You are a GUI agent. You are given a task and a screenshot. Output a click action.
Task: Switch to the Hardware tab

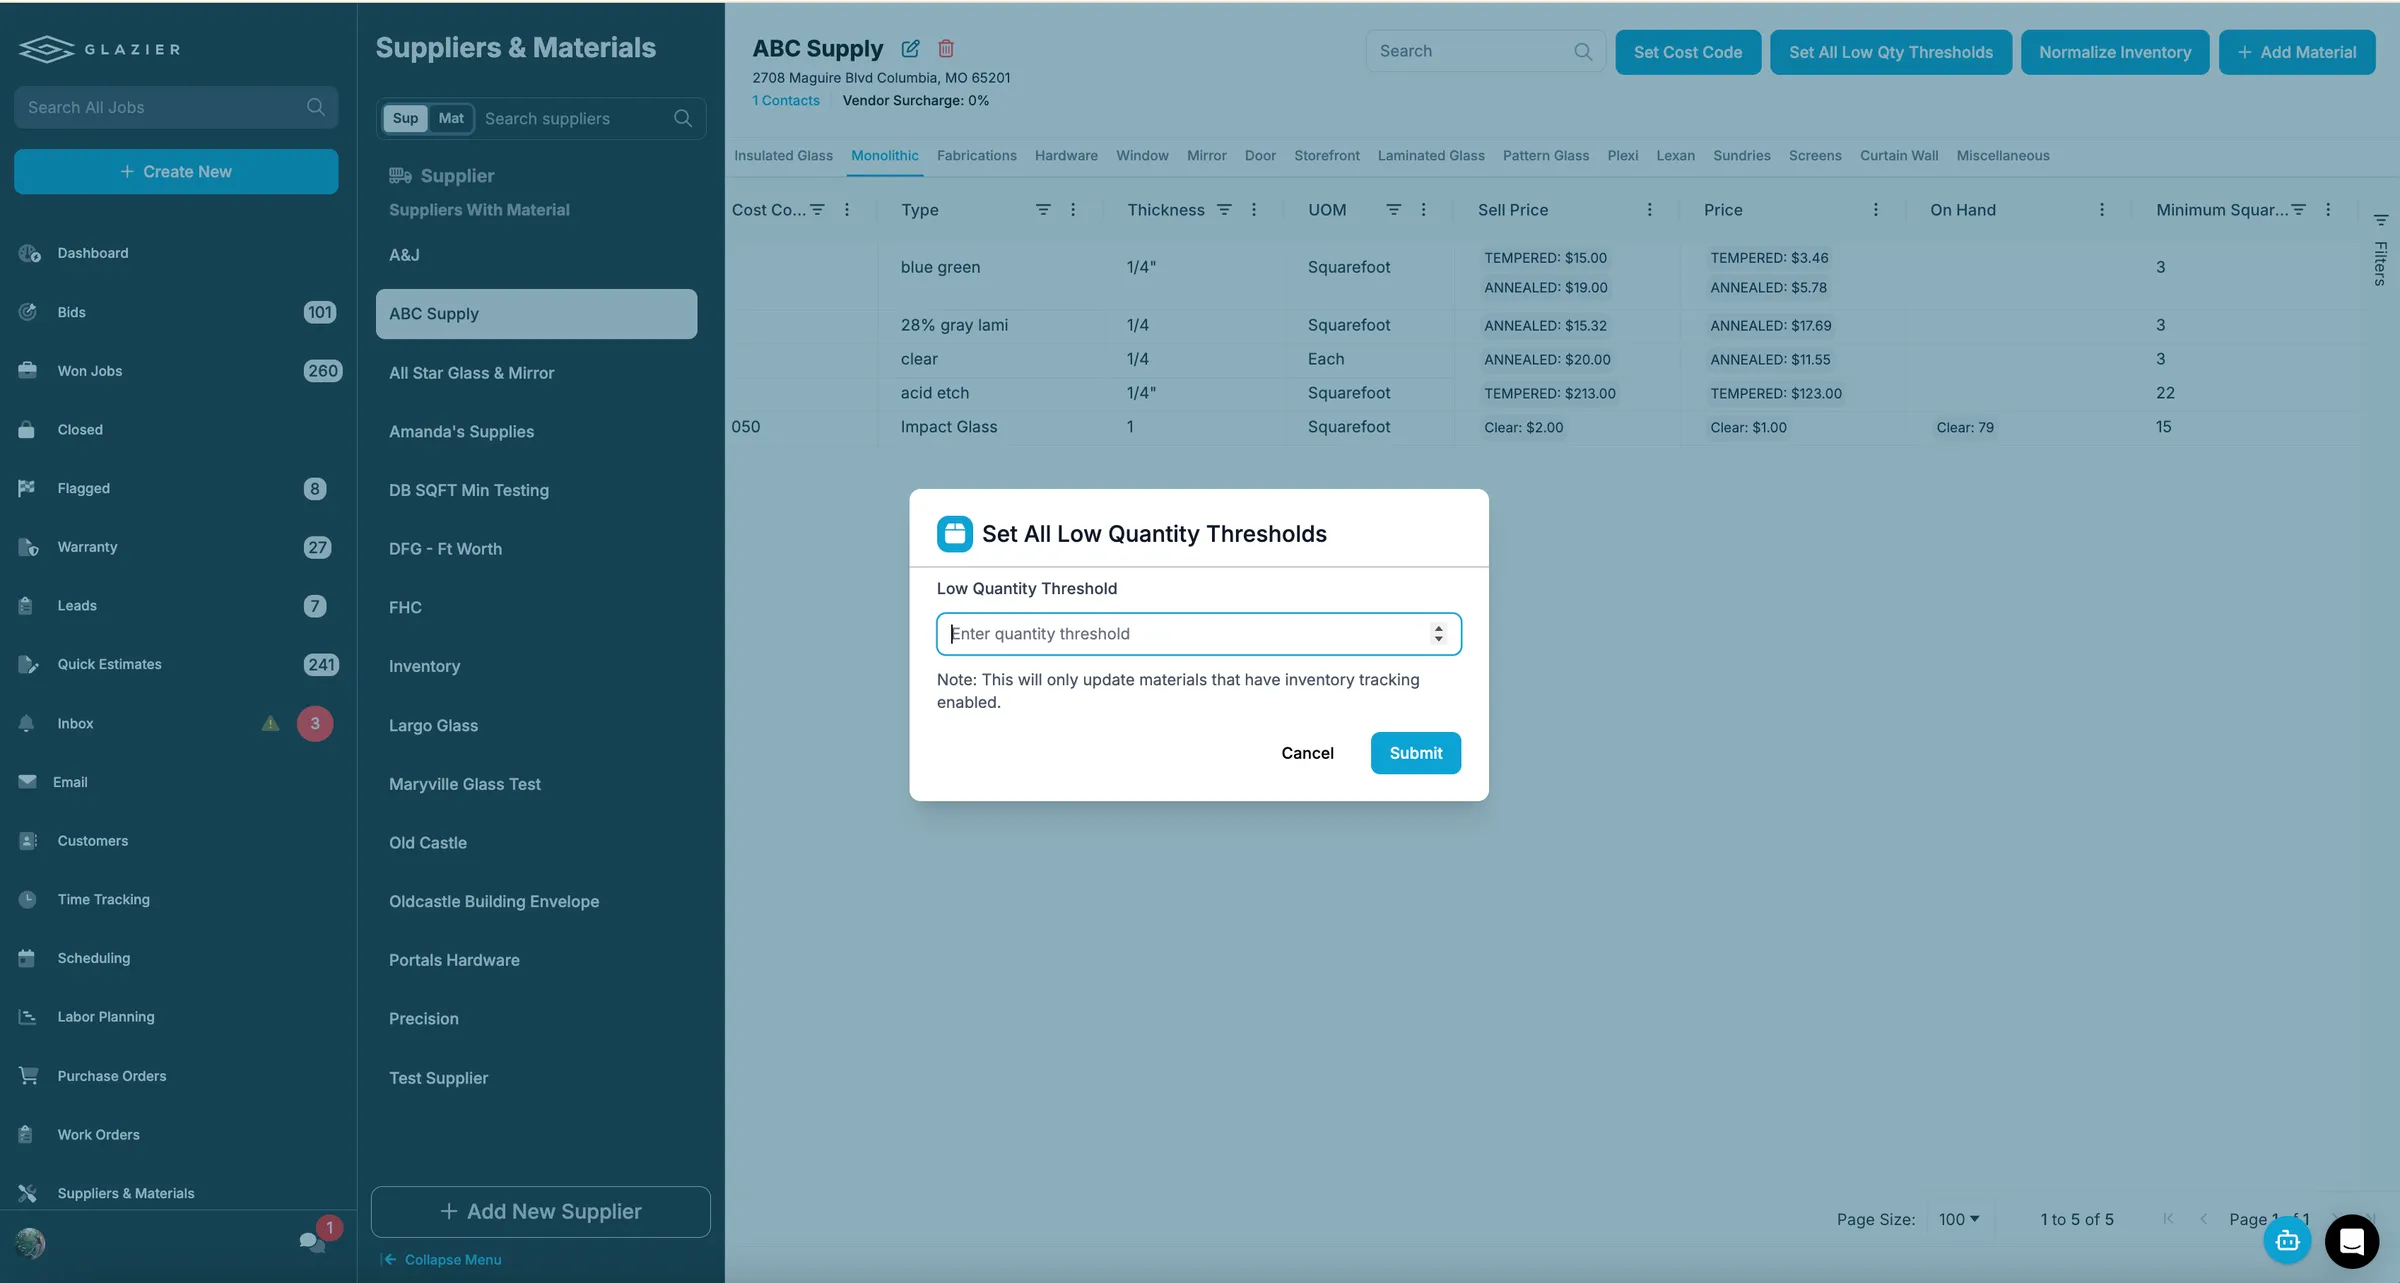click(x=1066, y=155)
